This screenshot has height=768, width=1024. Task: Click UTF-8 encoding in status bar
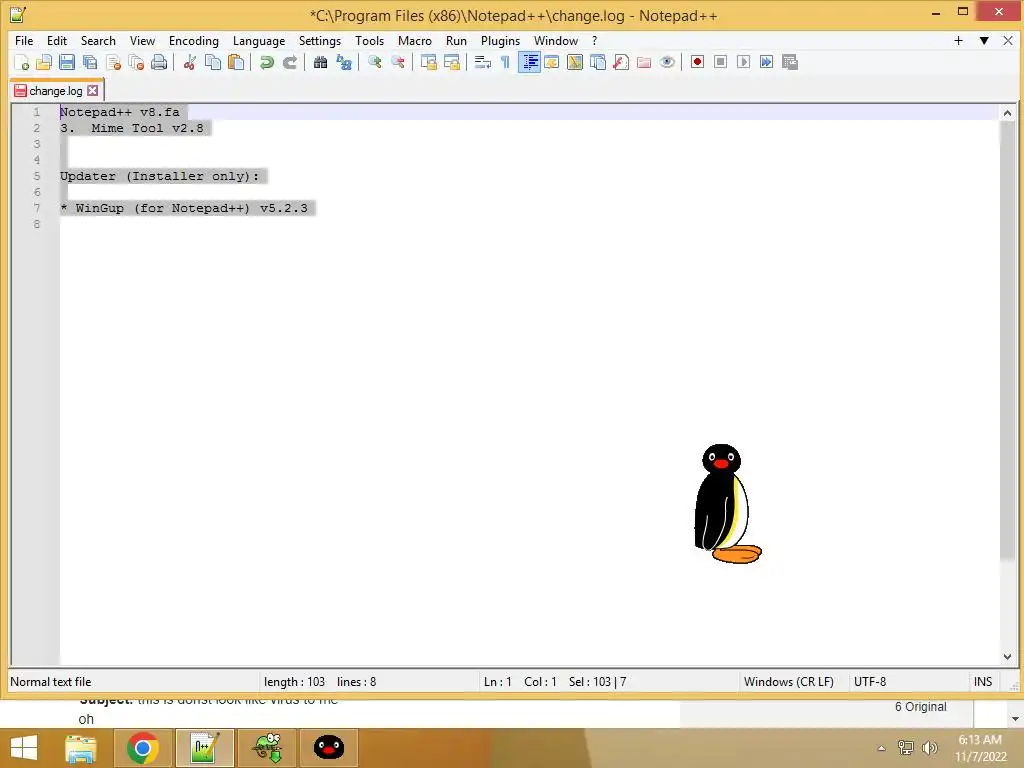point(870,682)
